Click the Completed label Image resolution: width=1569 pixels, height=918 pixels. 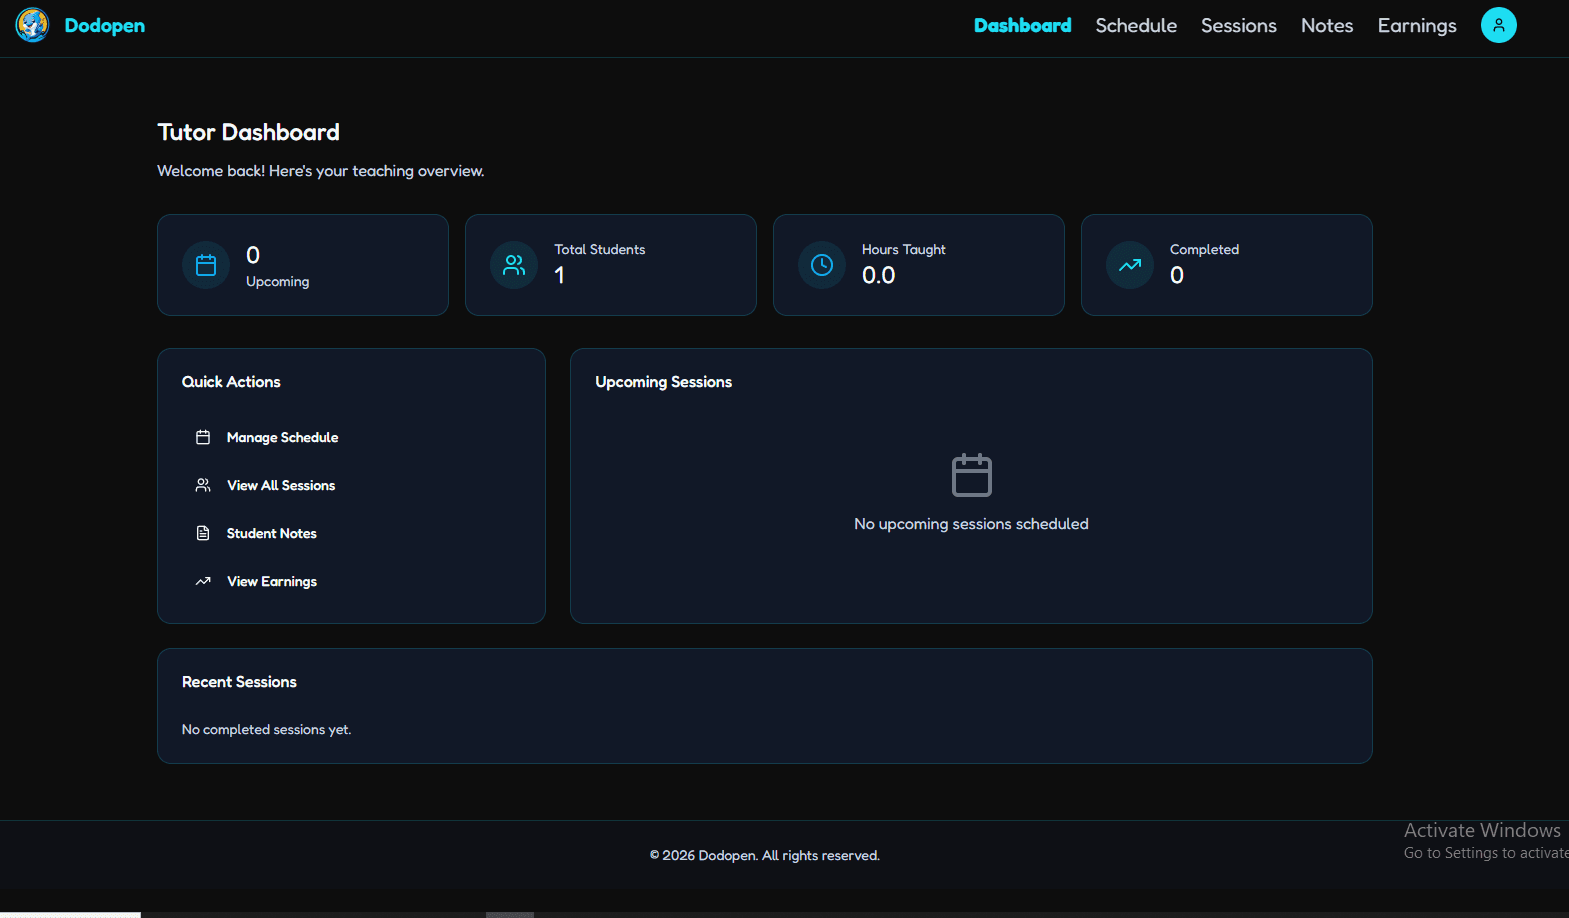tap(1204, 250)
